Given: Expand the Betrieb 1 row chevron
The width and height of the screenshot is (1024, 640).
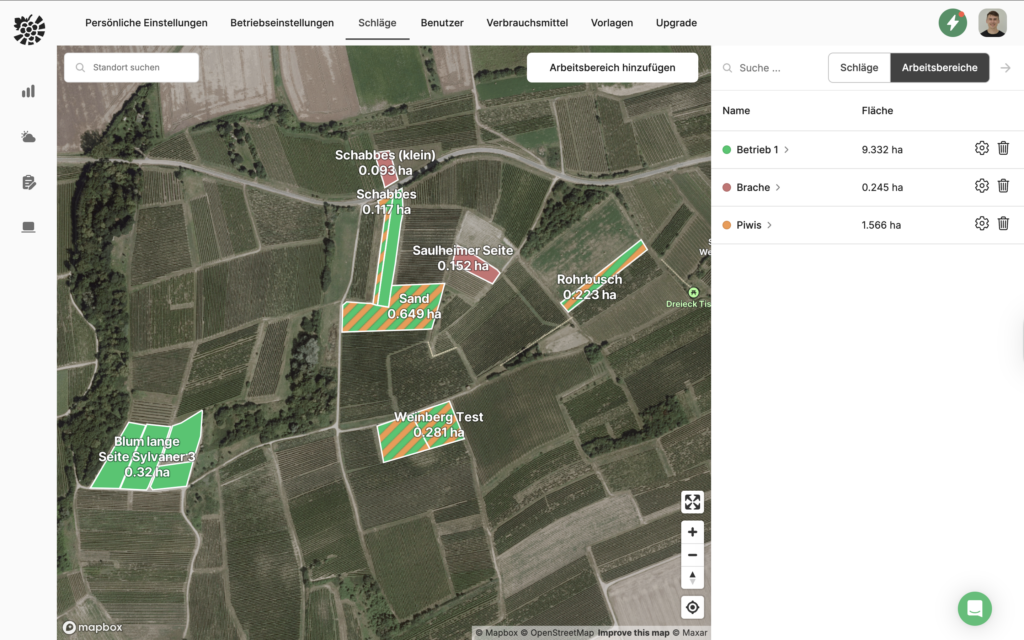Looking at the screenshot, I should [787, 150].
